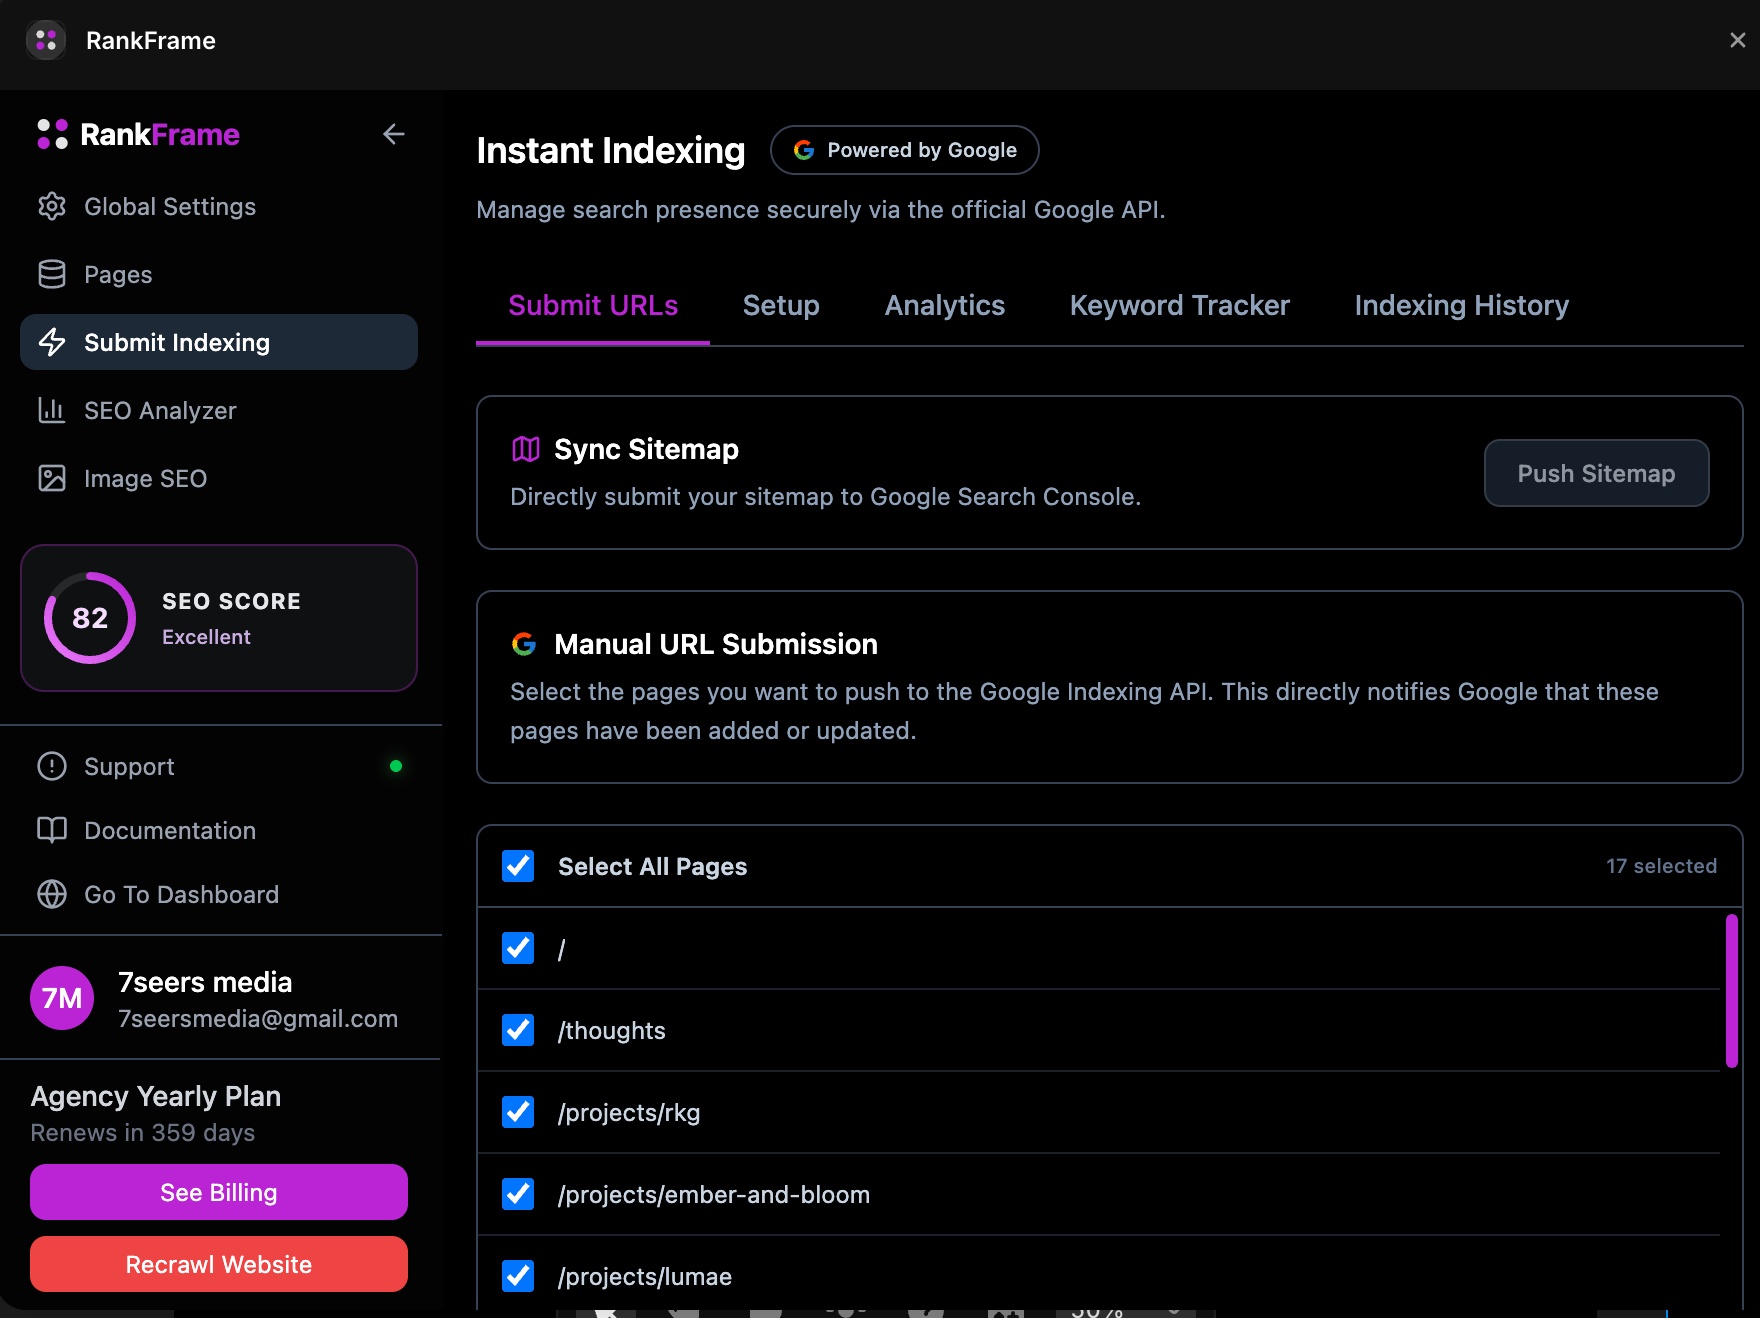Collapse the sidebar with the back arrow
The width and height of the screenshot is (1760, 1318).
click(394, 134)
